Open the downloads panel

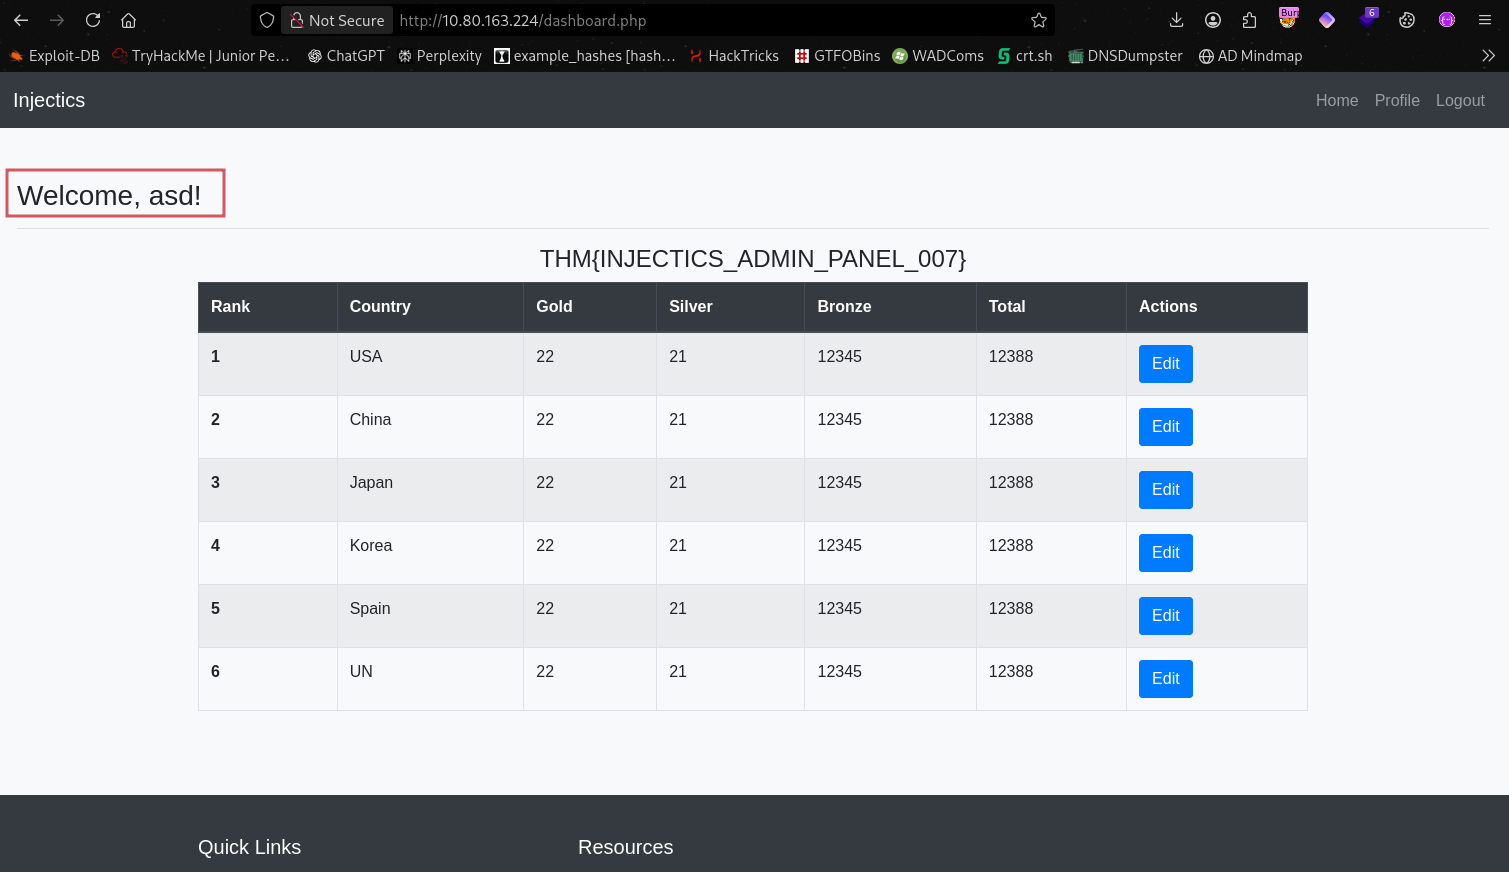(1176, 20)
